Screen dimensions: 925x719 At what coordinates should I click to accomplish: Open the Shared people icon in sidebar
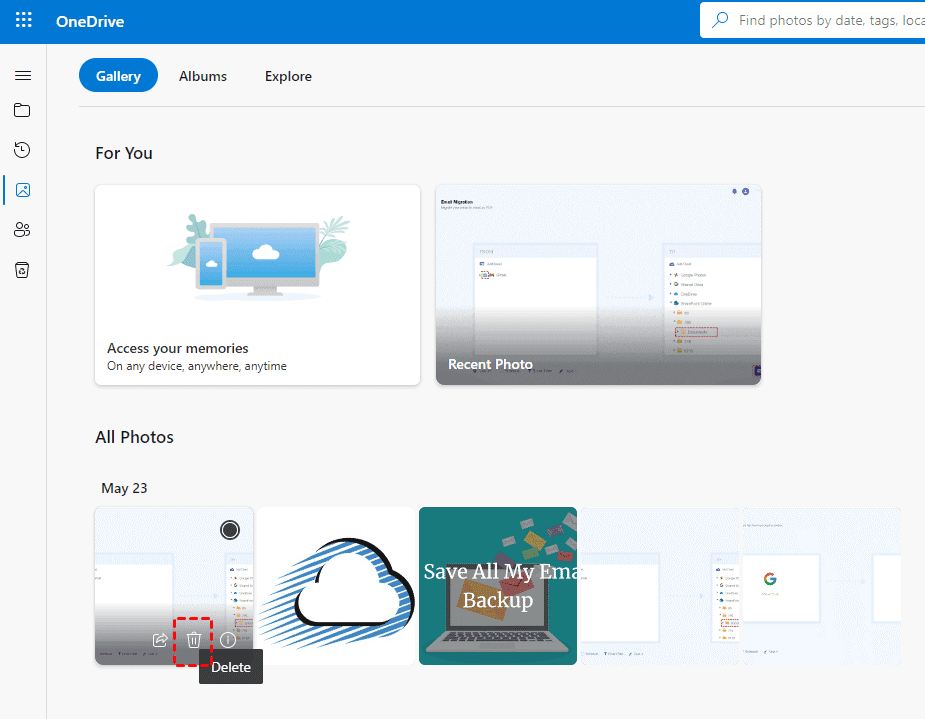(23, 230)
